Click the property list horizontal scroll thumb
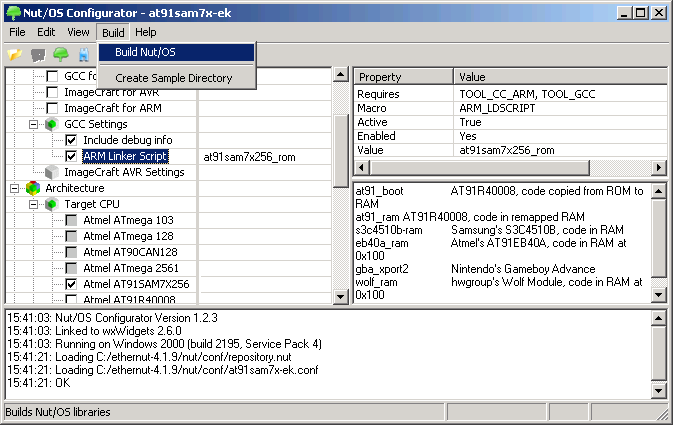This screenshot has height=425, width=673. coord(479,167)
